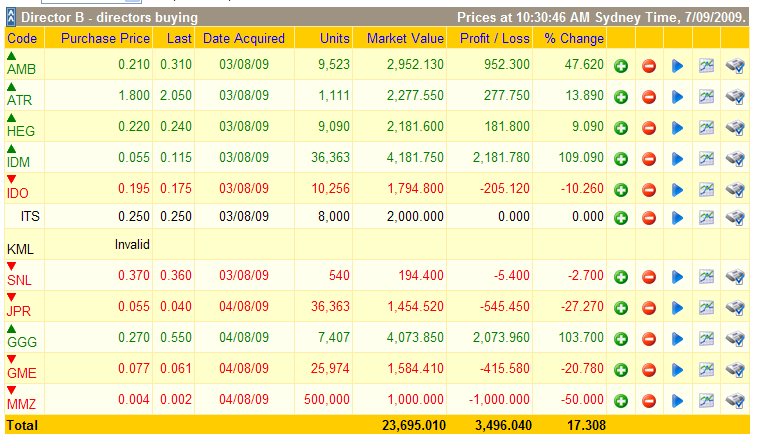The height and width of the screenshot is (446, 757).
Task: Sort by the Date Acquired column header
Action: point(243,38)
